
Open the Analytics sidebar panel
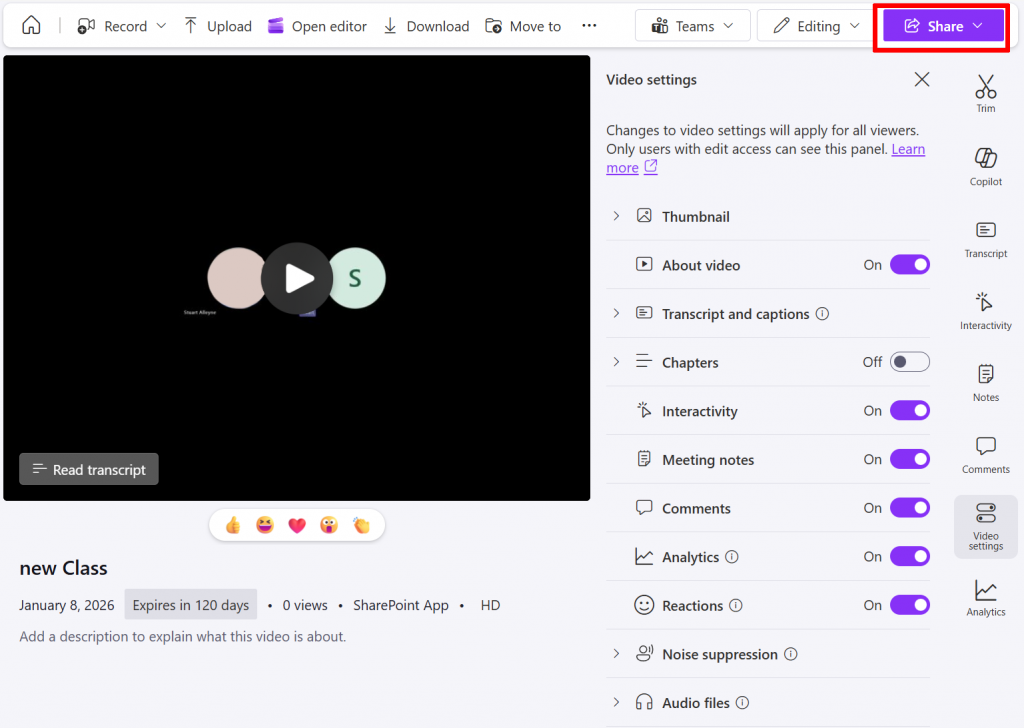point(985,597)
